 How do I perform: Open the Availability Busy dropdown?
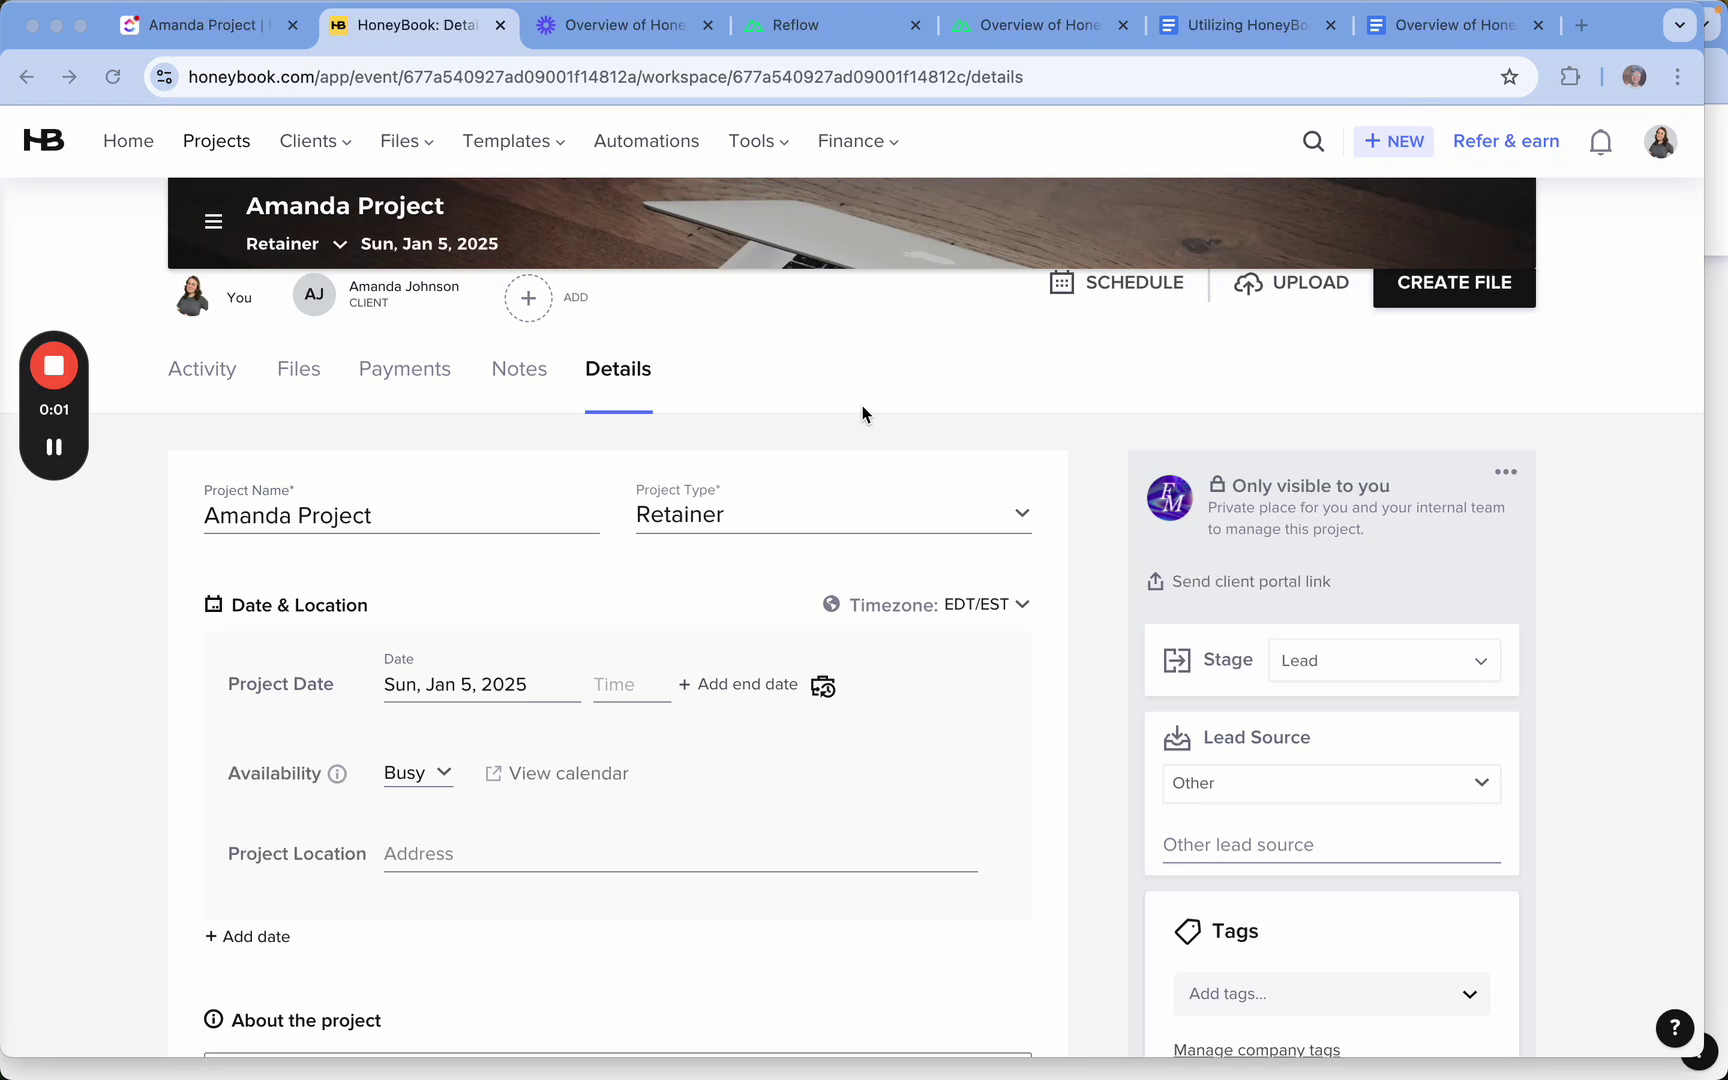tap(418, 773)
